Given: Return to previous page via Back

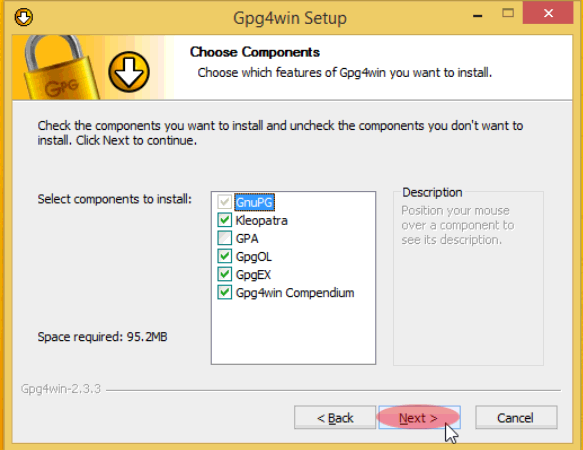Looking at the screenshot, I should (335, 418).
